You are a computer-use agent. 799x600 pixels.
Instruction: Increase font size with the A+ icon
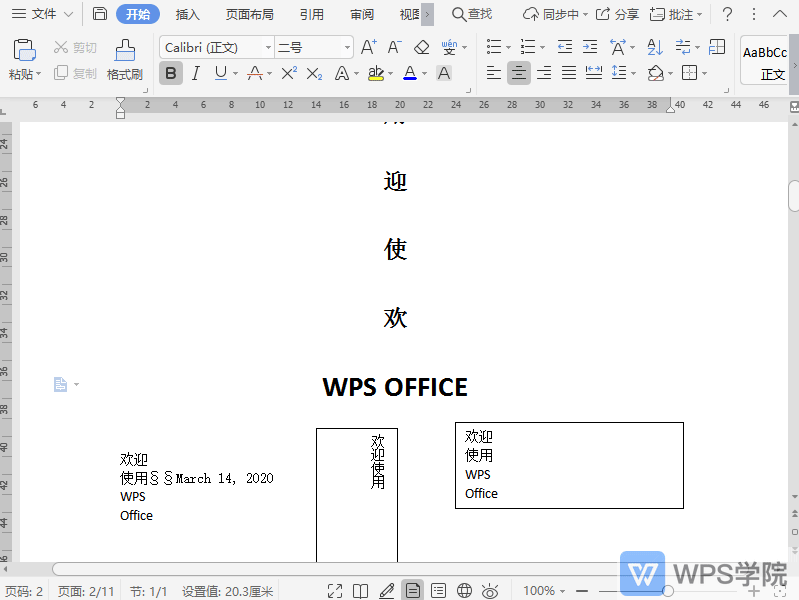(x=368, y=47)
